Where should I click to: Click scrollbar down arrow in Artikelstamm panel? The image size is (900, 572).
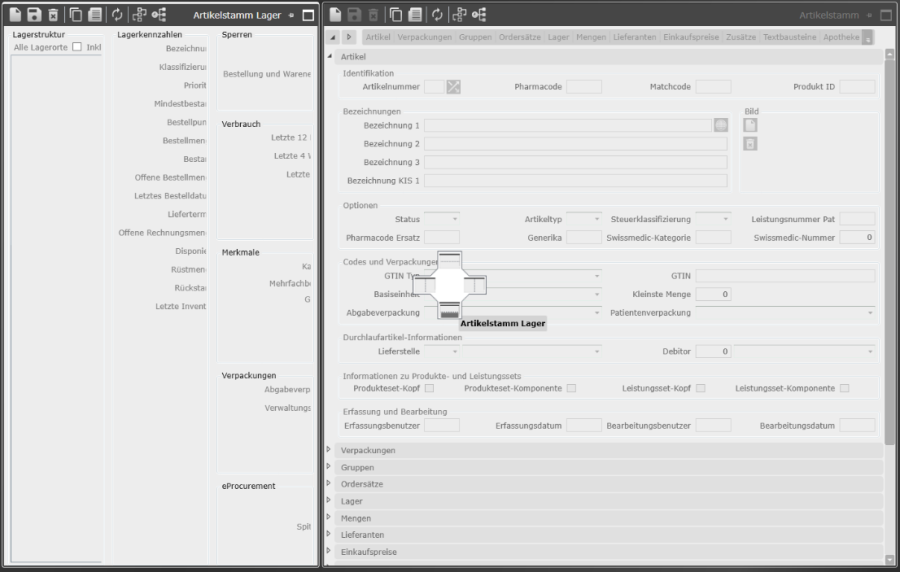point(890,560)
